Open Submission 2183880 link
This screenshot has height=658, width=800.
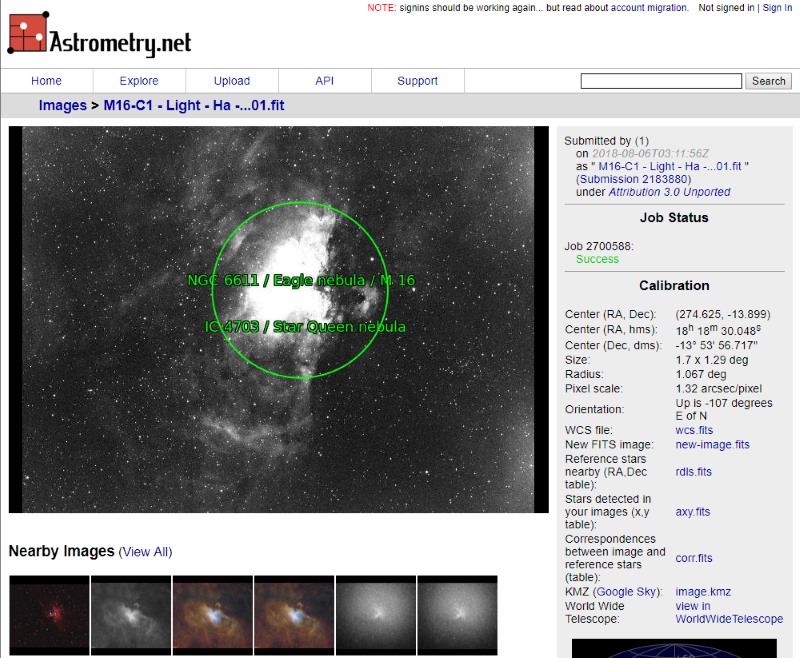point(634,179)
